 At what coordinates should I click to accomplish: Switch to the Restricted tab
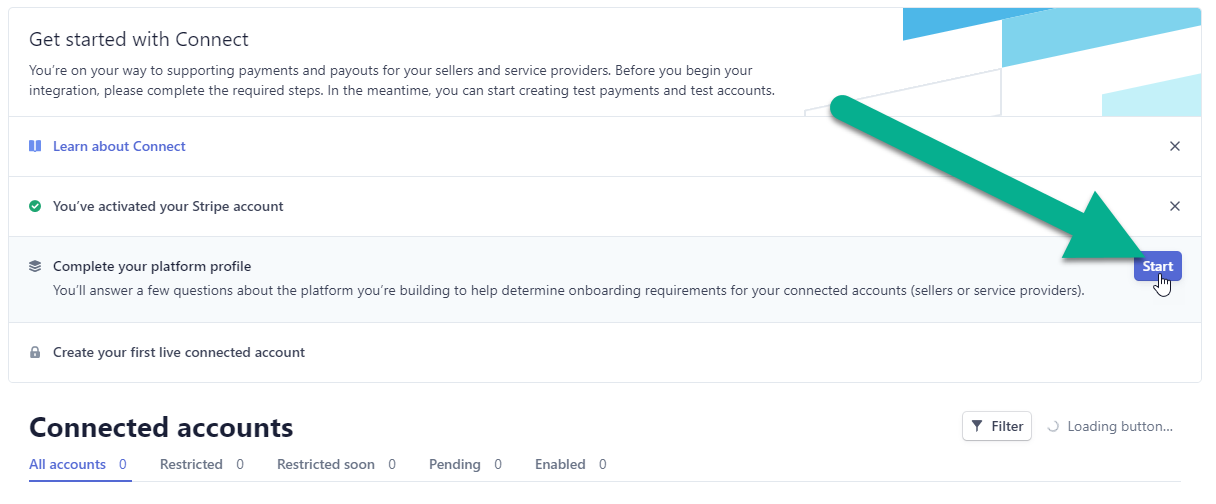(x=202, y=464)
